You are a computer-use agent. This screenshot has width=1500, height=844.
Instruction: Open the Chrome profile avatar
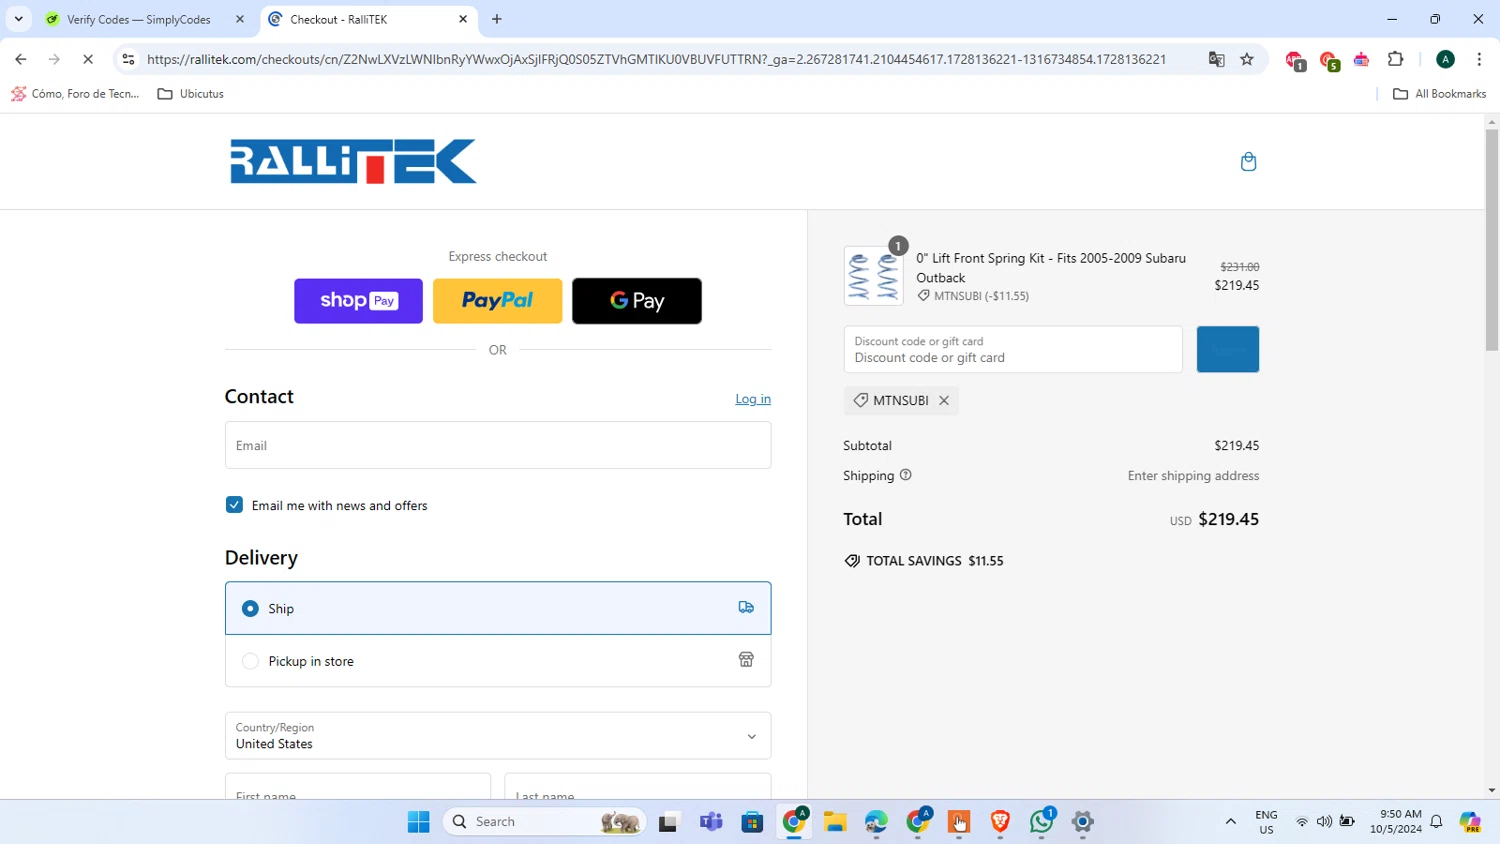(x=1445, y=59)
